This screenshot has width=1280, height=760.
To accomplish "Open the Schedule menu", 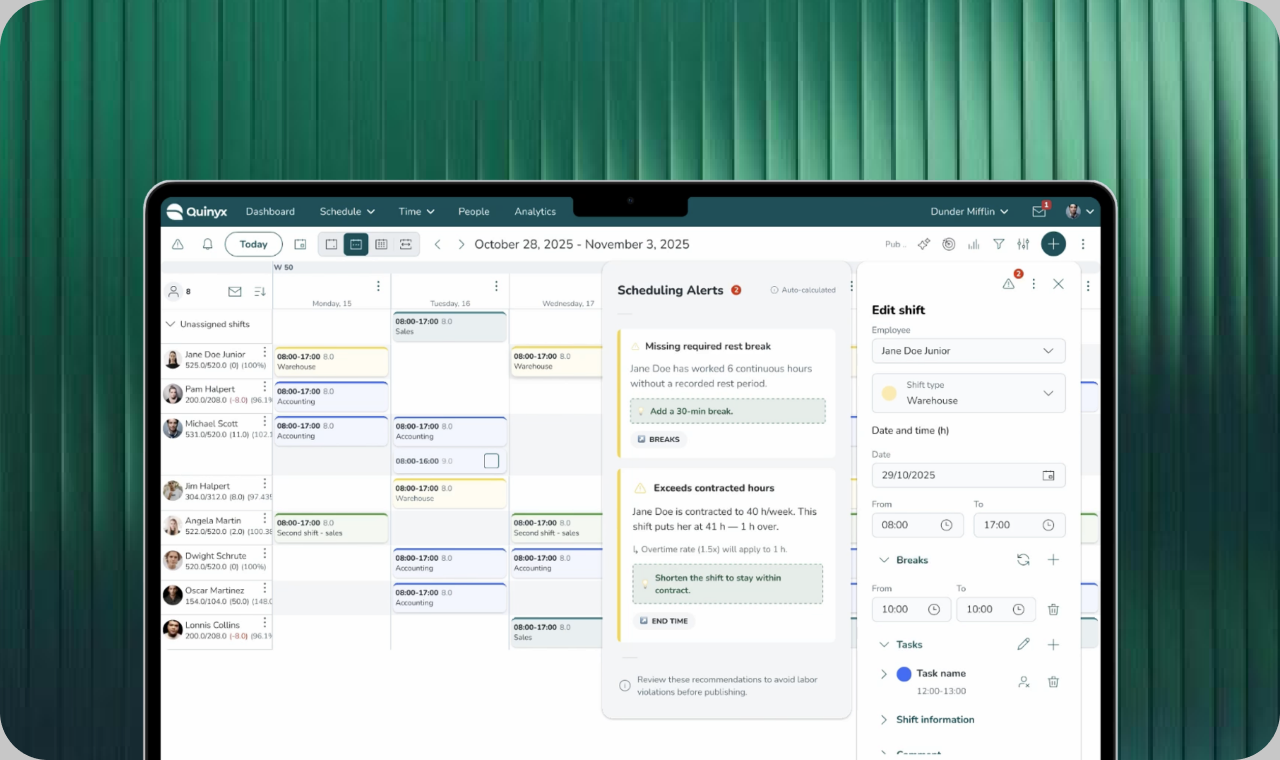I will [347, 212].
